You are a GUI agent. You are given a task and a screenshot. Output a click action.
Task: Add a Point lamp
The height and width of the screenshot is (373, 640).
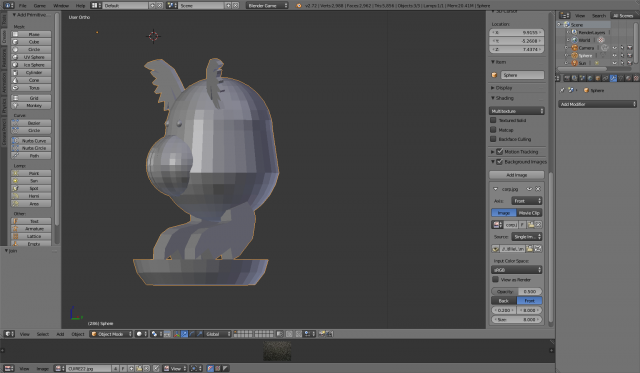coord(31,173)
